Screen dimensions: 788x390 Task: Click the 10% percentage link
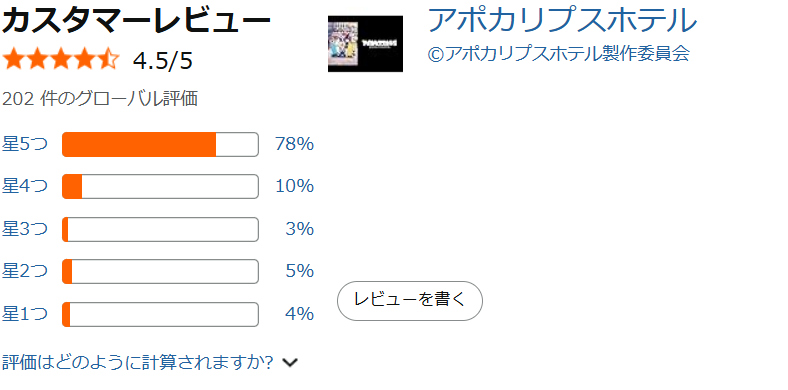(294, 186)
